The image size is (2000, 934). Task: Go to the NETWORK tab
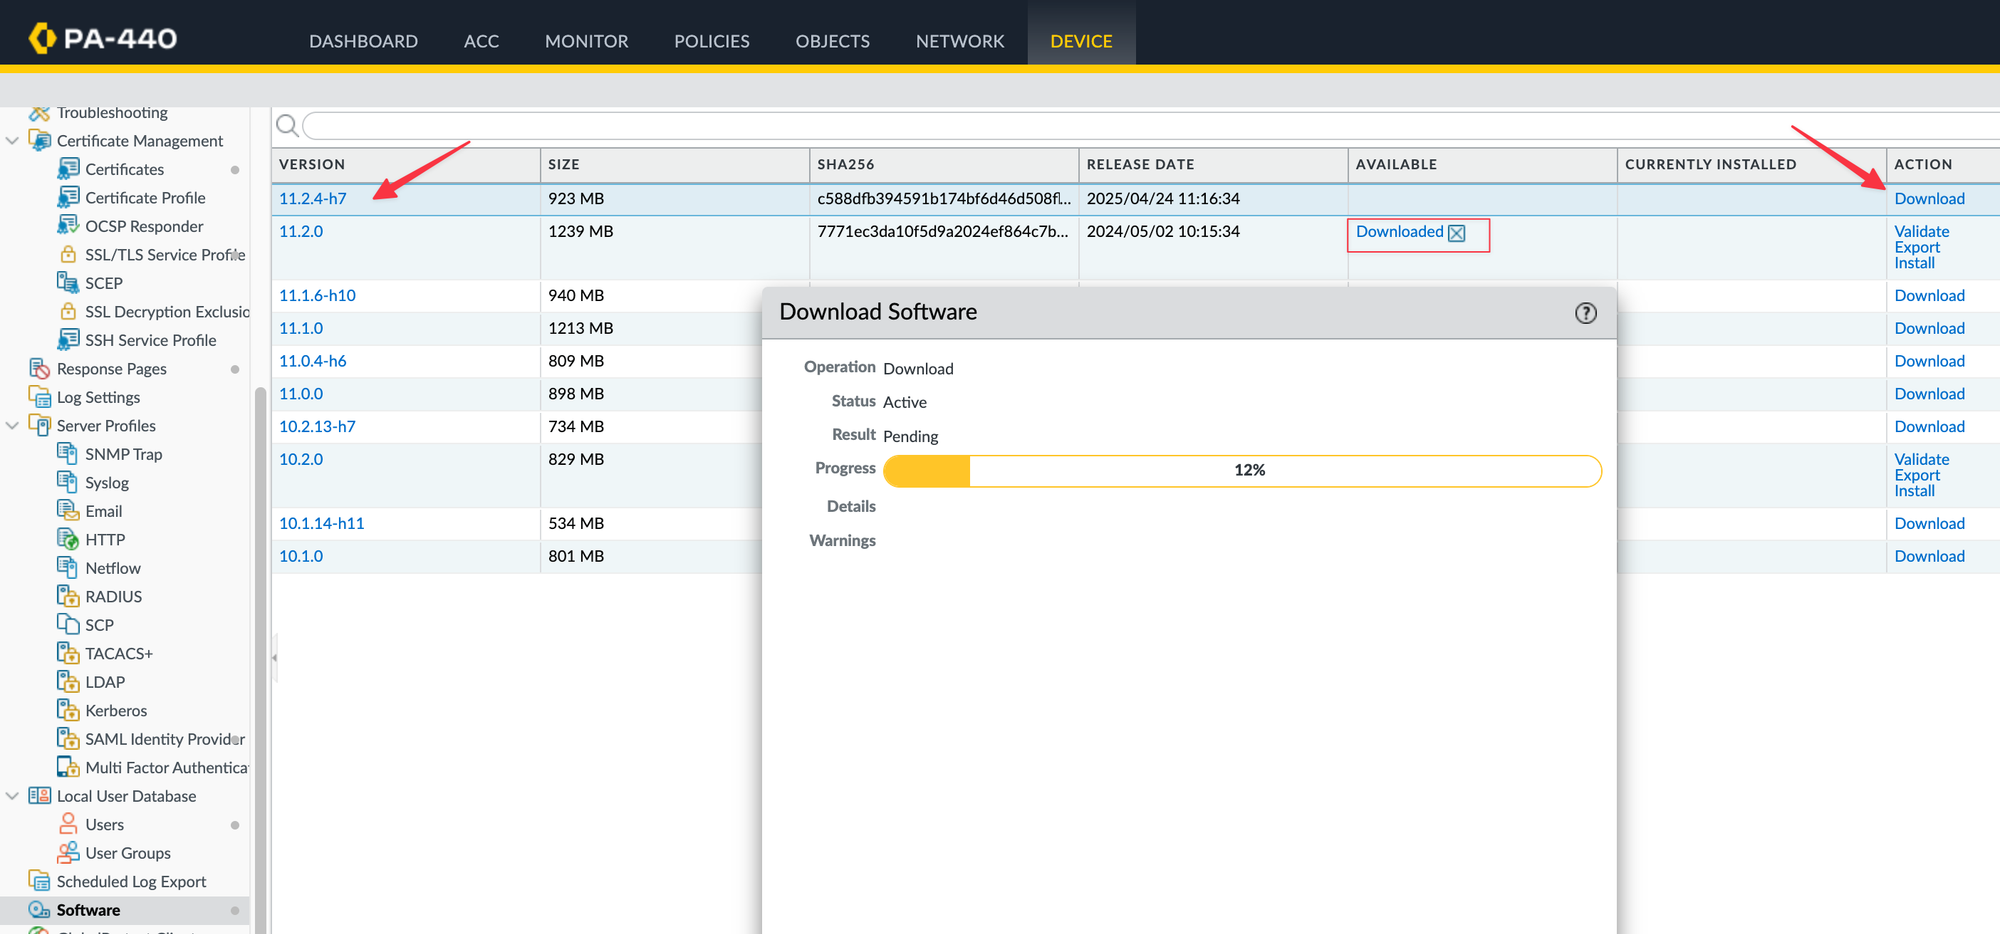[960, 41]
